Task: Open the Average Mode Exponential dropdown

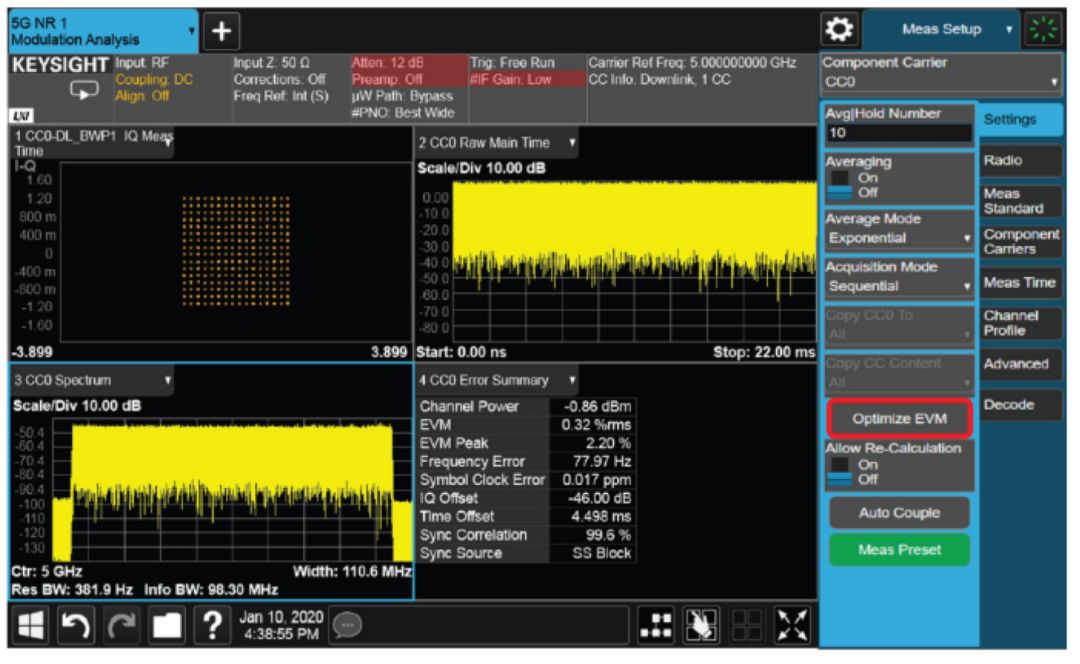Action: coord(899,239)
